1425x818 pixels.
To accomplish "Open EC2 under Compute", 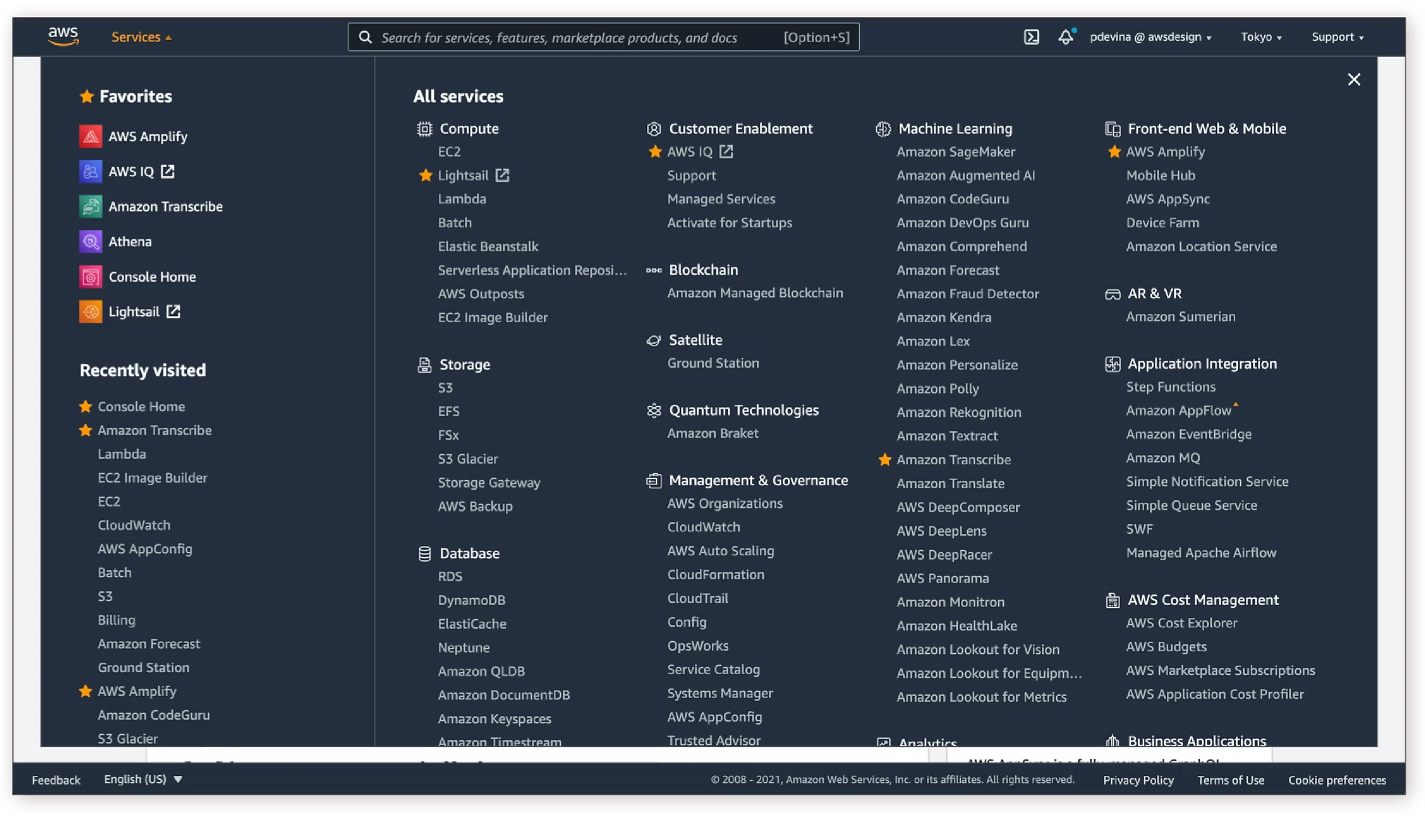I will pos(449,152).
